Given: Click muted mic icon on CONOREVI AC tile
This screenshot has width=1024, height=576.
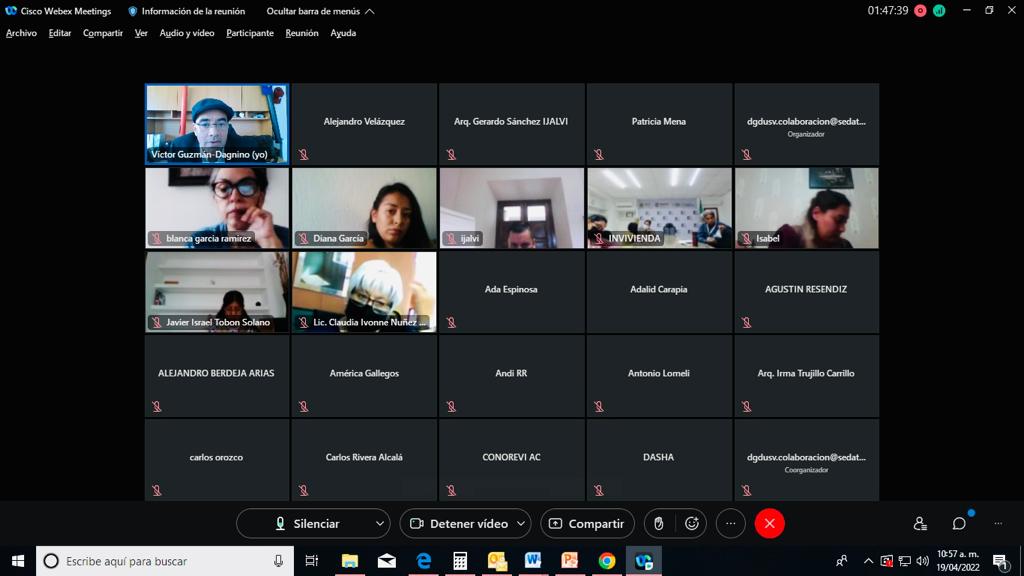Looking at the screenshot, I should (x=451, y=490).
